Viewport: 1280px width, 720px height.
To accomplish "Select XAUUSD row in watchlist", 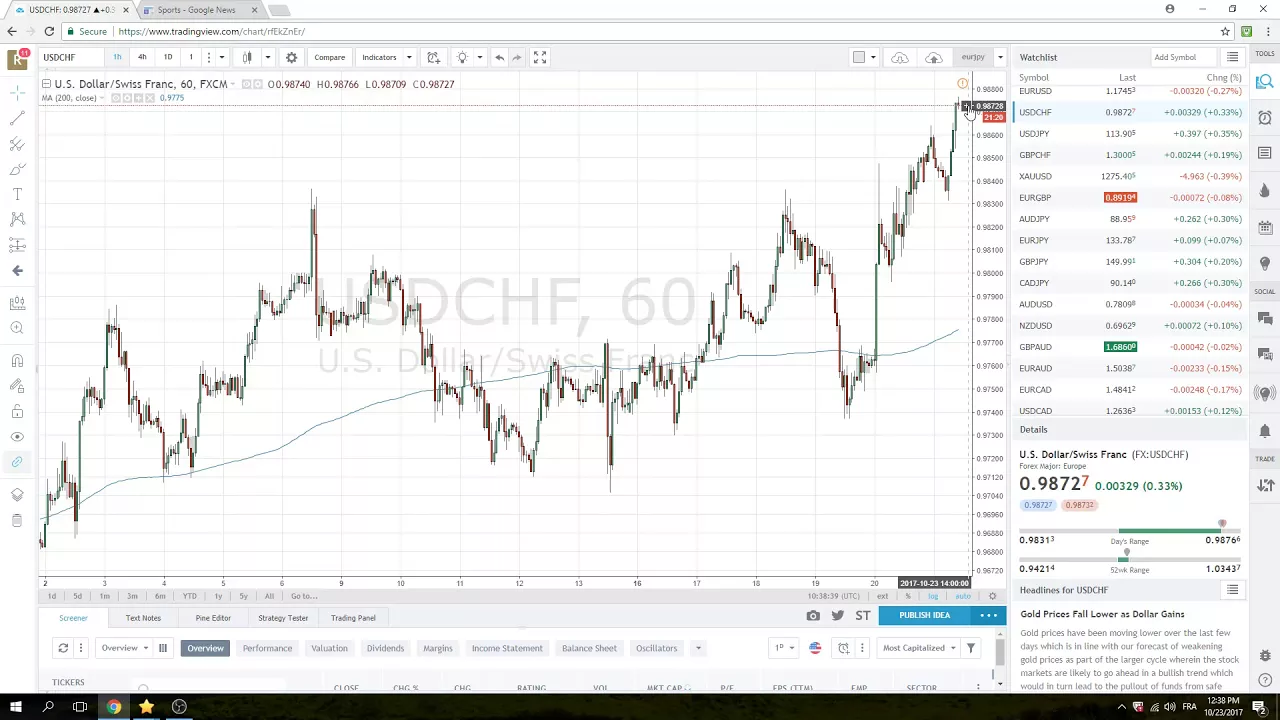I will [x=1130, y=176].
